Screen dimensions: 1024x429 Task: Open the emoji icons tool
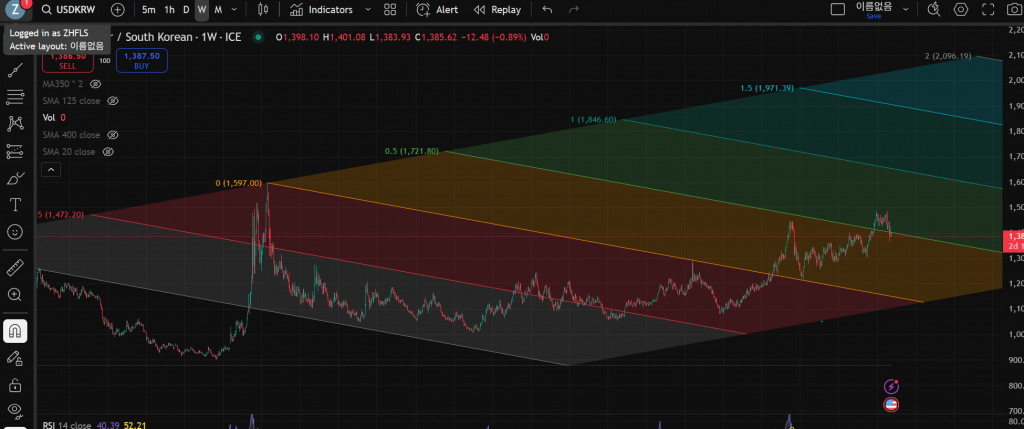coord(15,231)
